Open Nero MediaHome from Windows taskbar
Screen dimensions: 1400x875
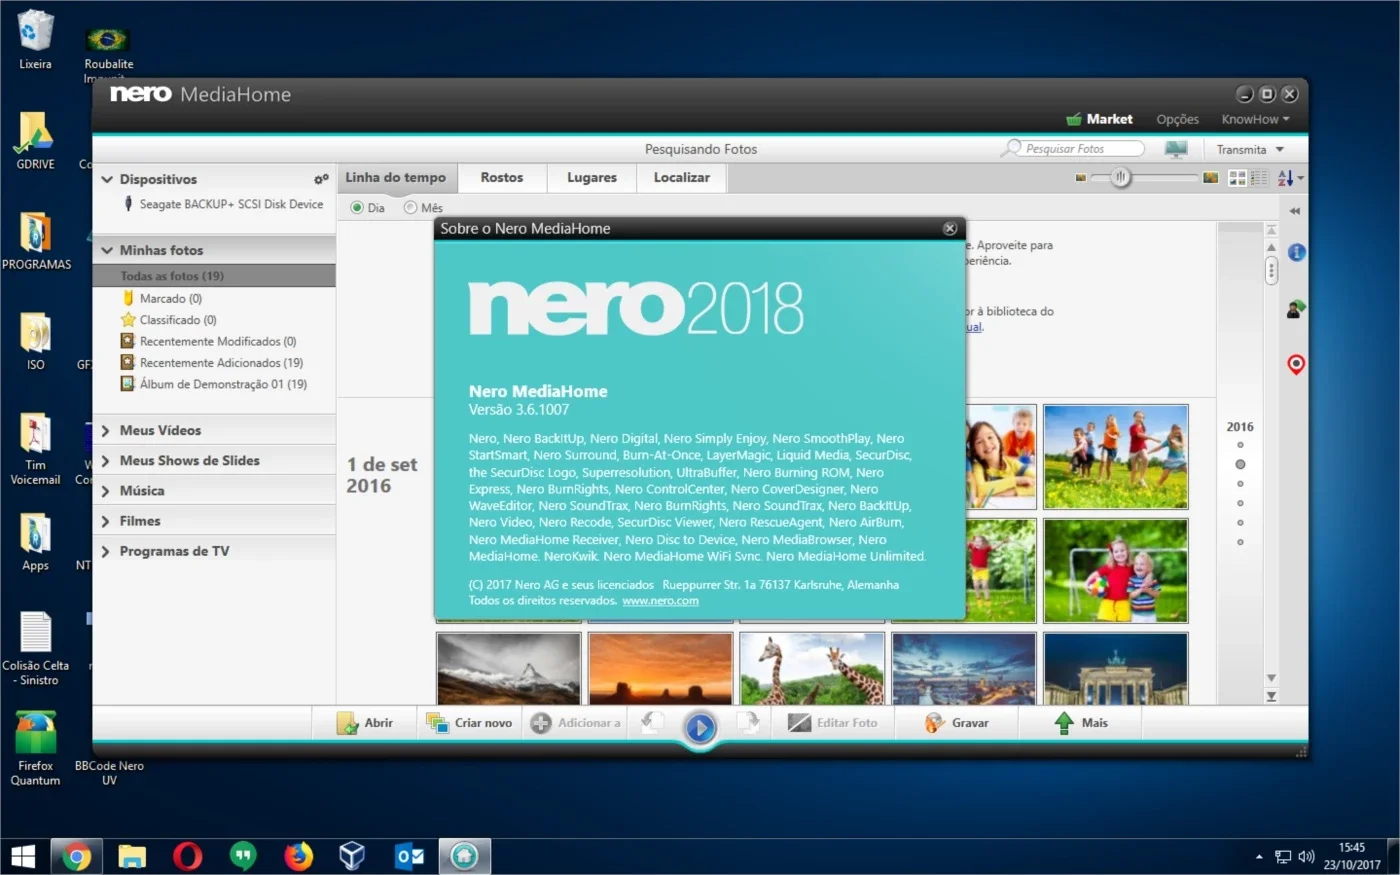point(463,856)
